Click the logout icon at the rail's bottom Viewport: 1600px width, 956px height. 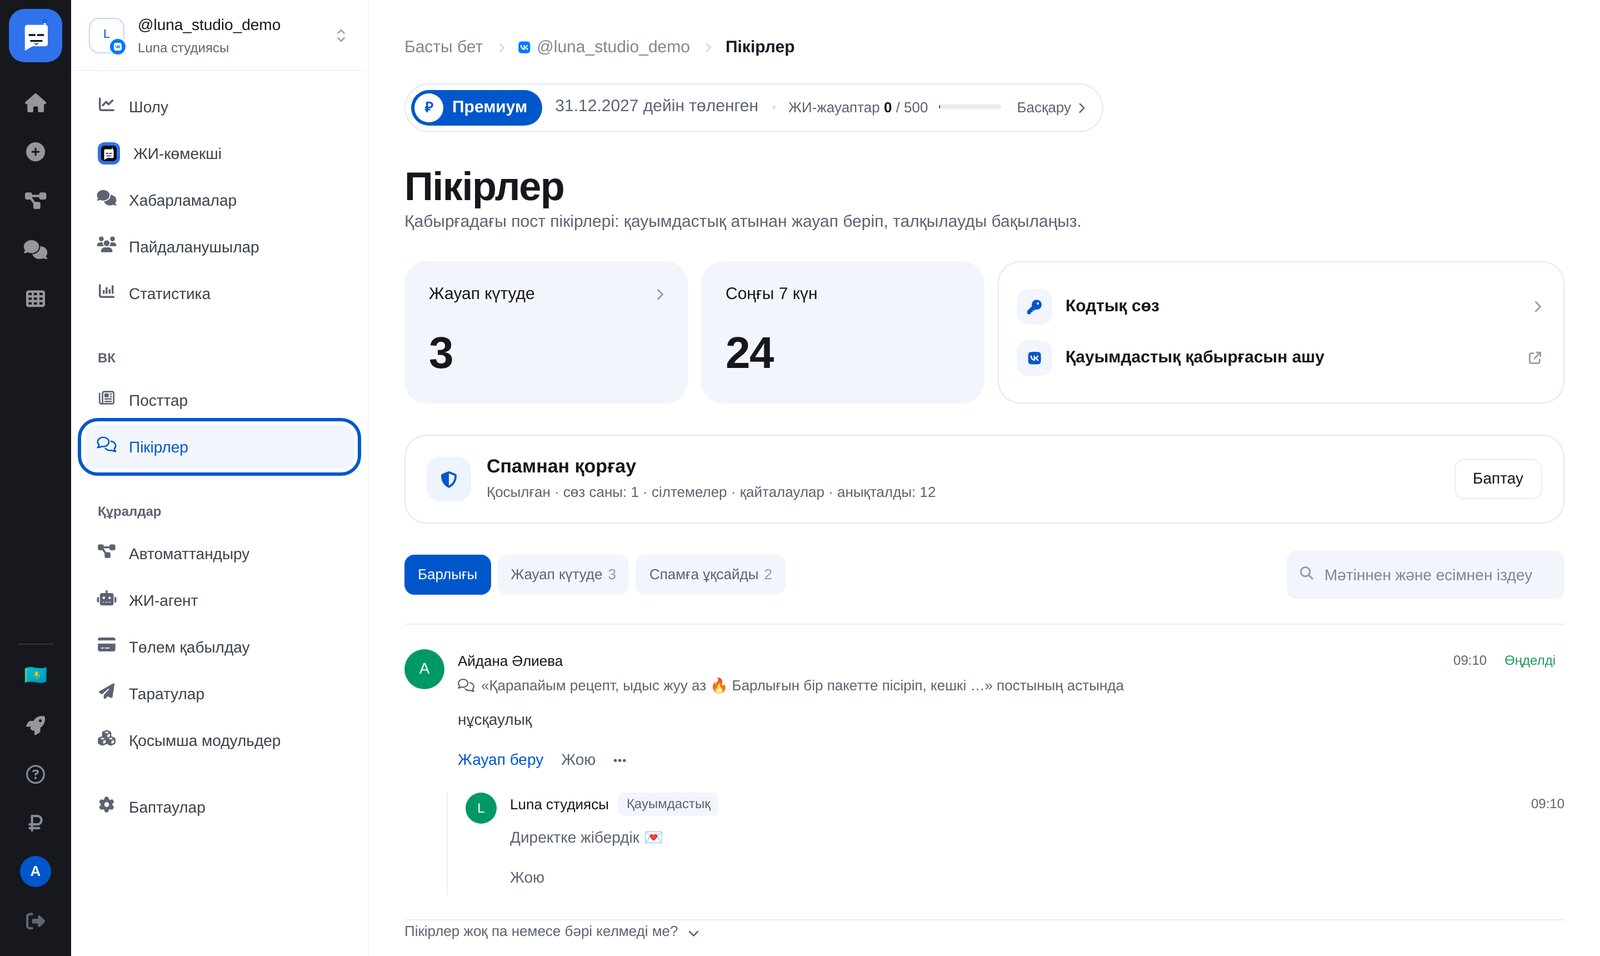coord(35,921)
